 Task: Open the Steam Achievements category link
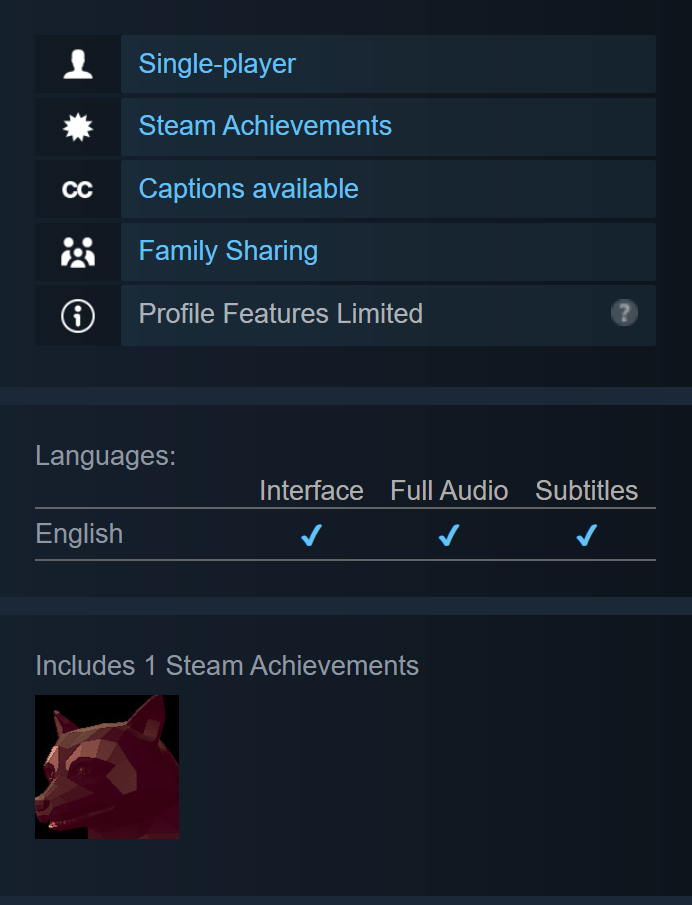[265, 126]
